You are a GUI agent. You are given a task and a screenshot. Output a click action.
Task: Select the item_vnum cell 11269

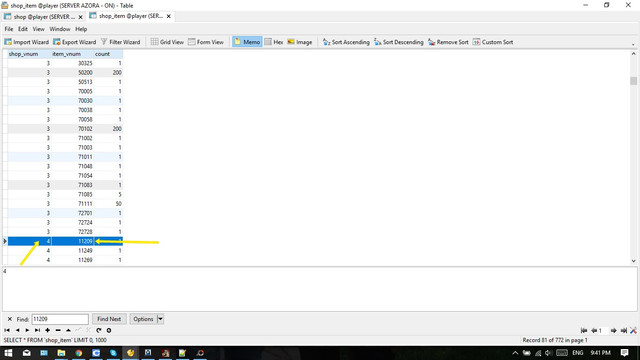coord(72,260)
